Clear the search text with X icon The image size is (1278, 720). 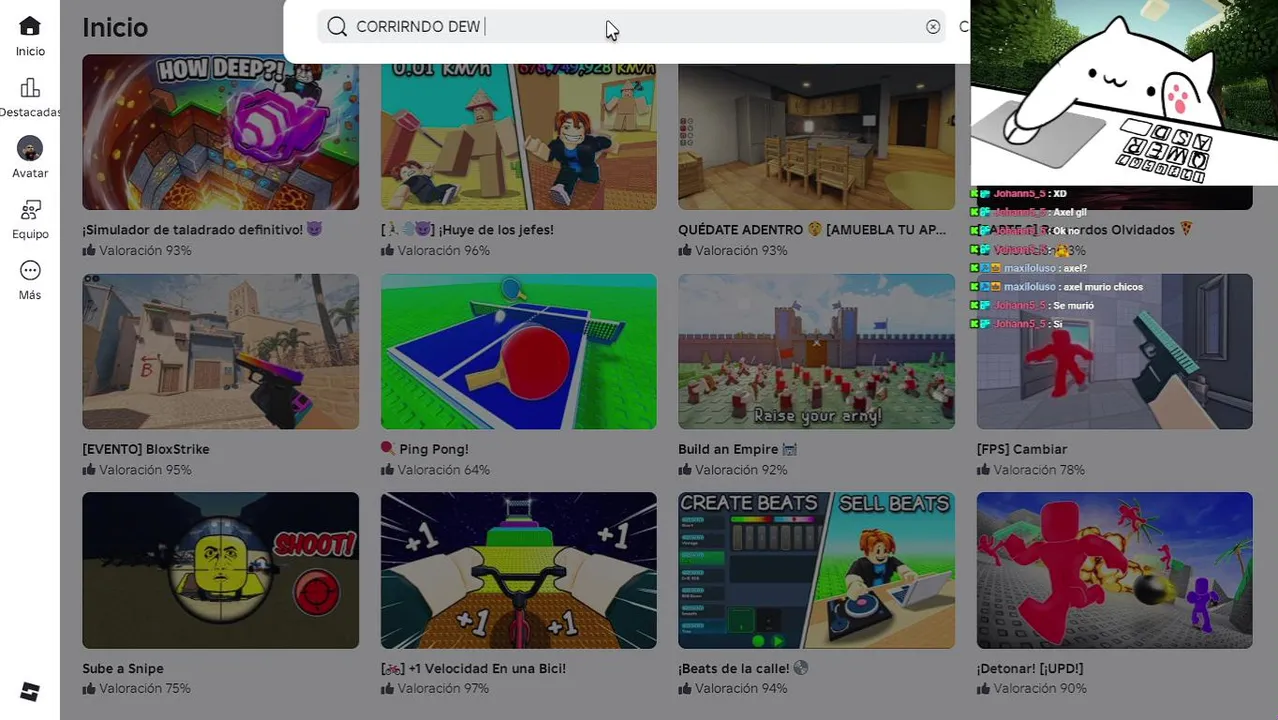point(933,27)
